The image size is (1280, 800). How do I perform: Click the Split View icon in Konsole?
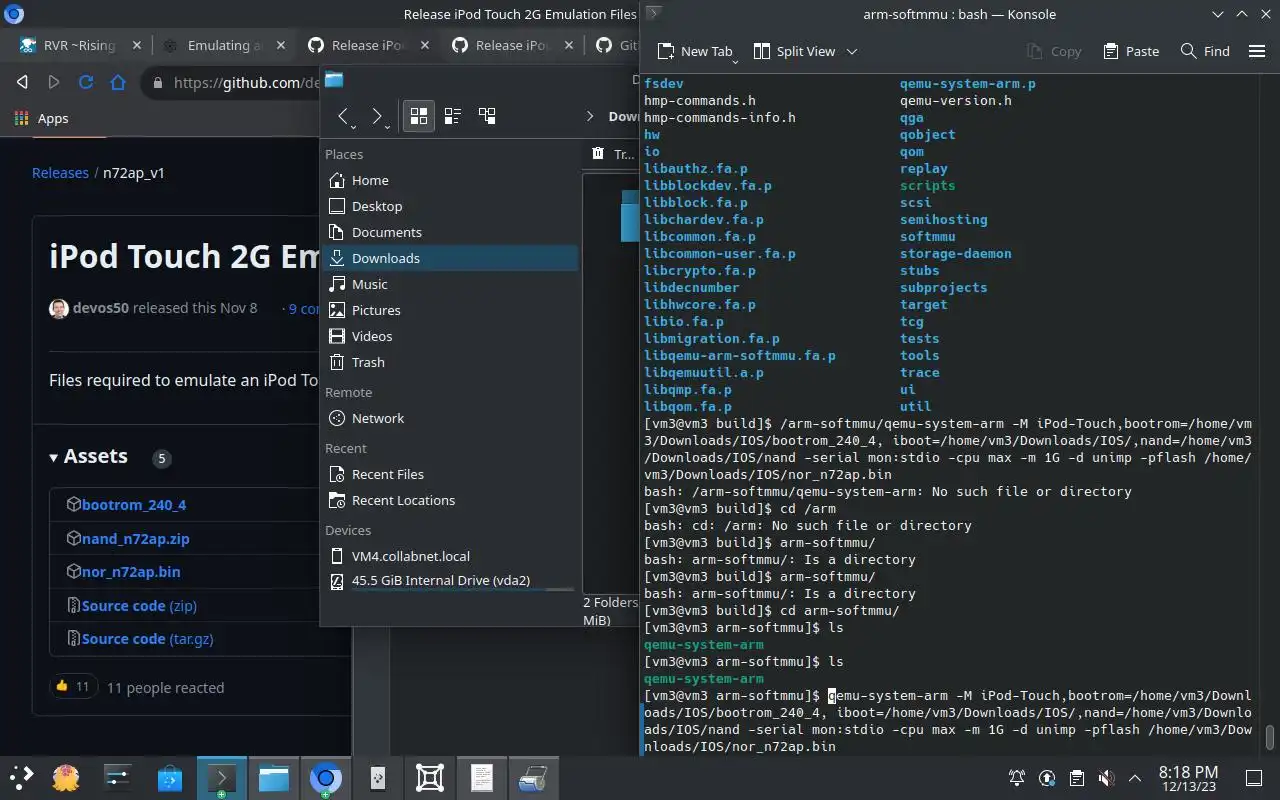(762, 51)
